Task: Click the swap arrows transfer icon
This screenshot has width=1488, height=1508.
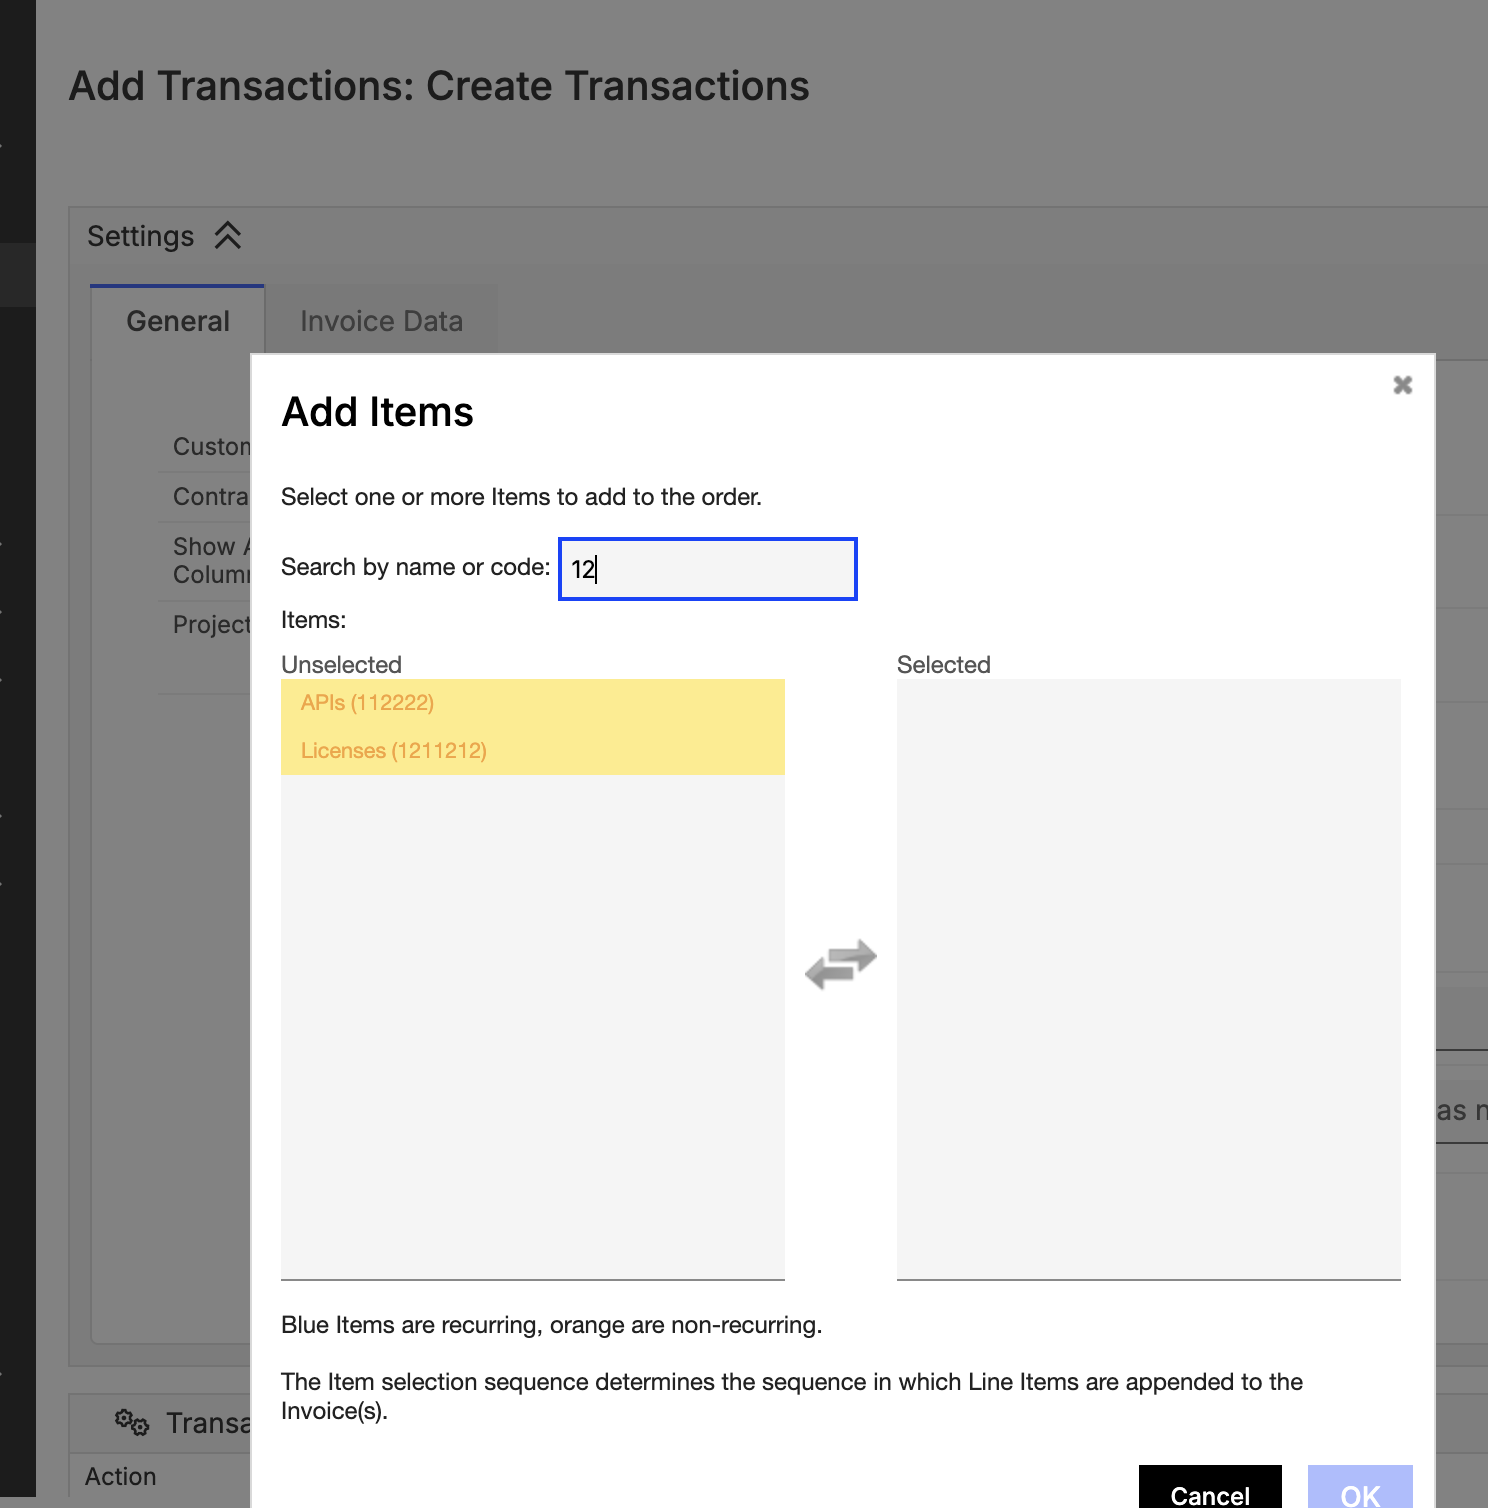Action: (x=841, y=964)
